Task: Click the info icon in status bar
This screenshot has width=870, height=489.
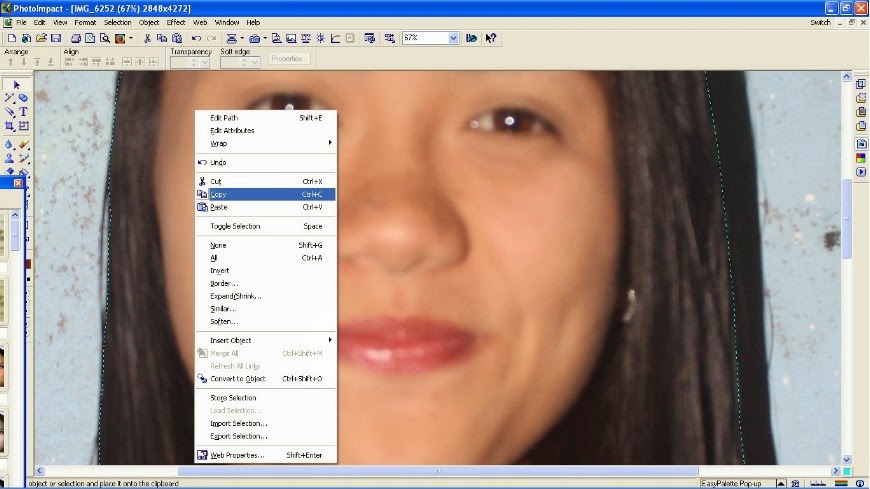Action: (860, 483)
